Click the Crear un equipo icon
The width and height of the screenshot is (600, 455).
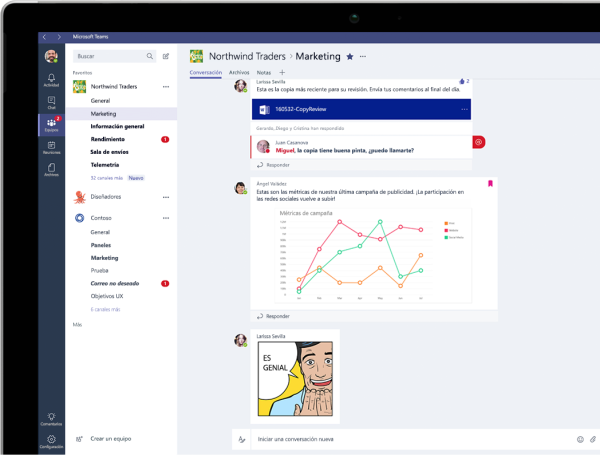point(79,439)
